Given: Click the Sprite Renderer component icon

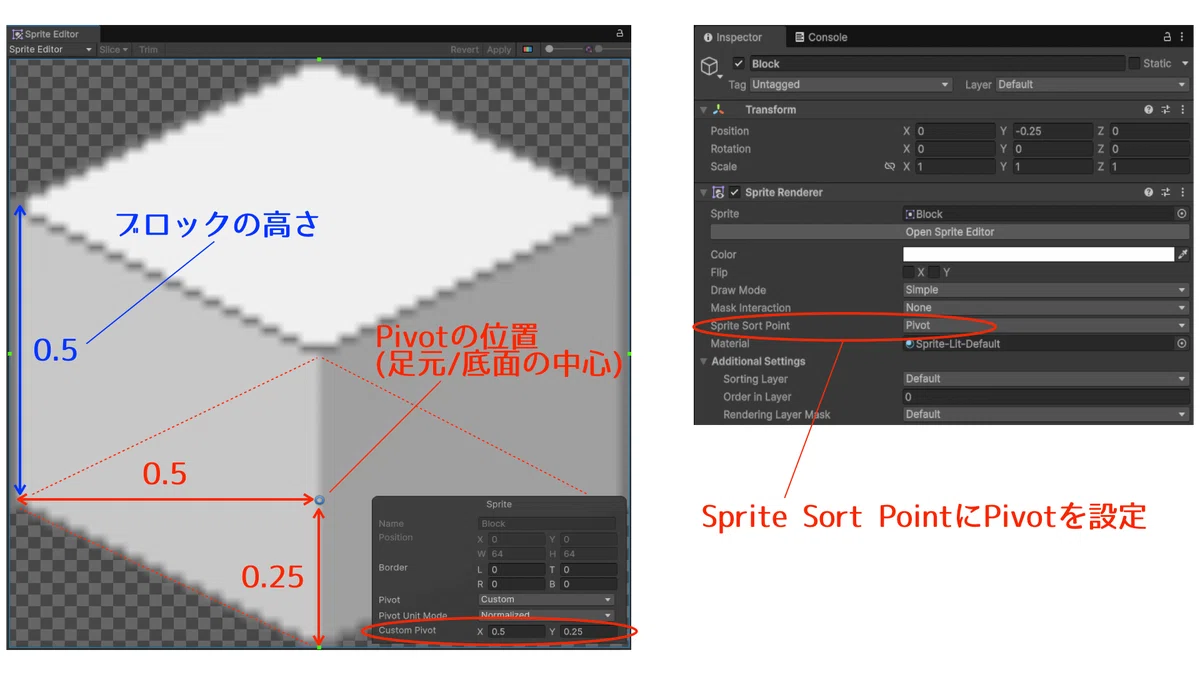Looking at the screenshot, I should point(718,192).
